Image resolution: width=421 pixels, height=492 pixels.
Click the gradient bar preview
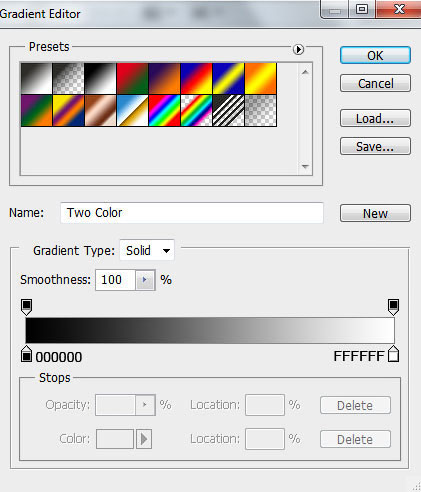[210, 330]
